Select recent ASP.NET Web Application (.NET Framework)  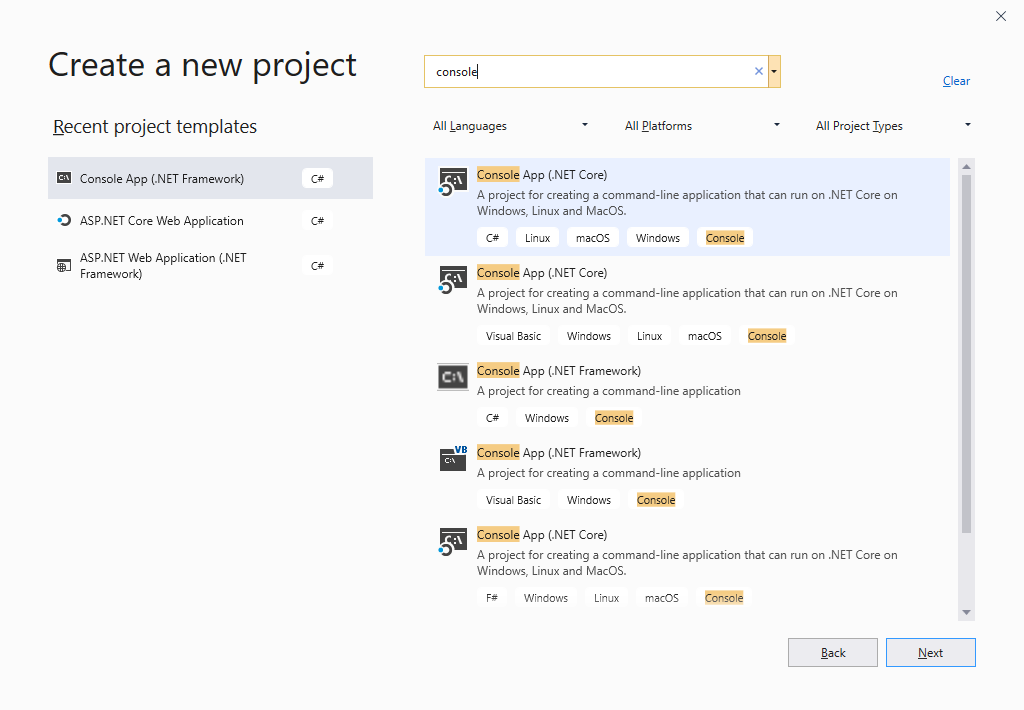210,266
